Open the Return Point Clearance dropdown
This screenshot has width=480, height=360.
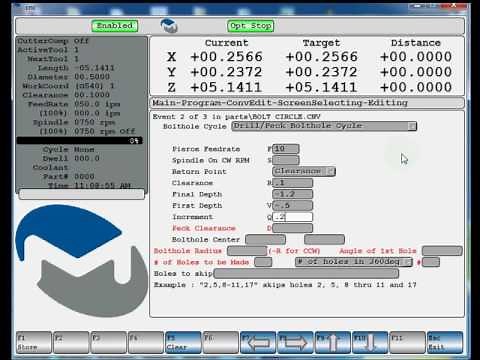coord(304,171)
